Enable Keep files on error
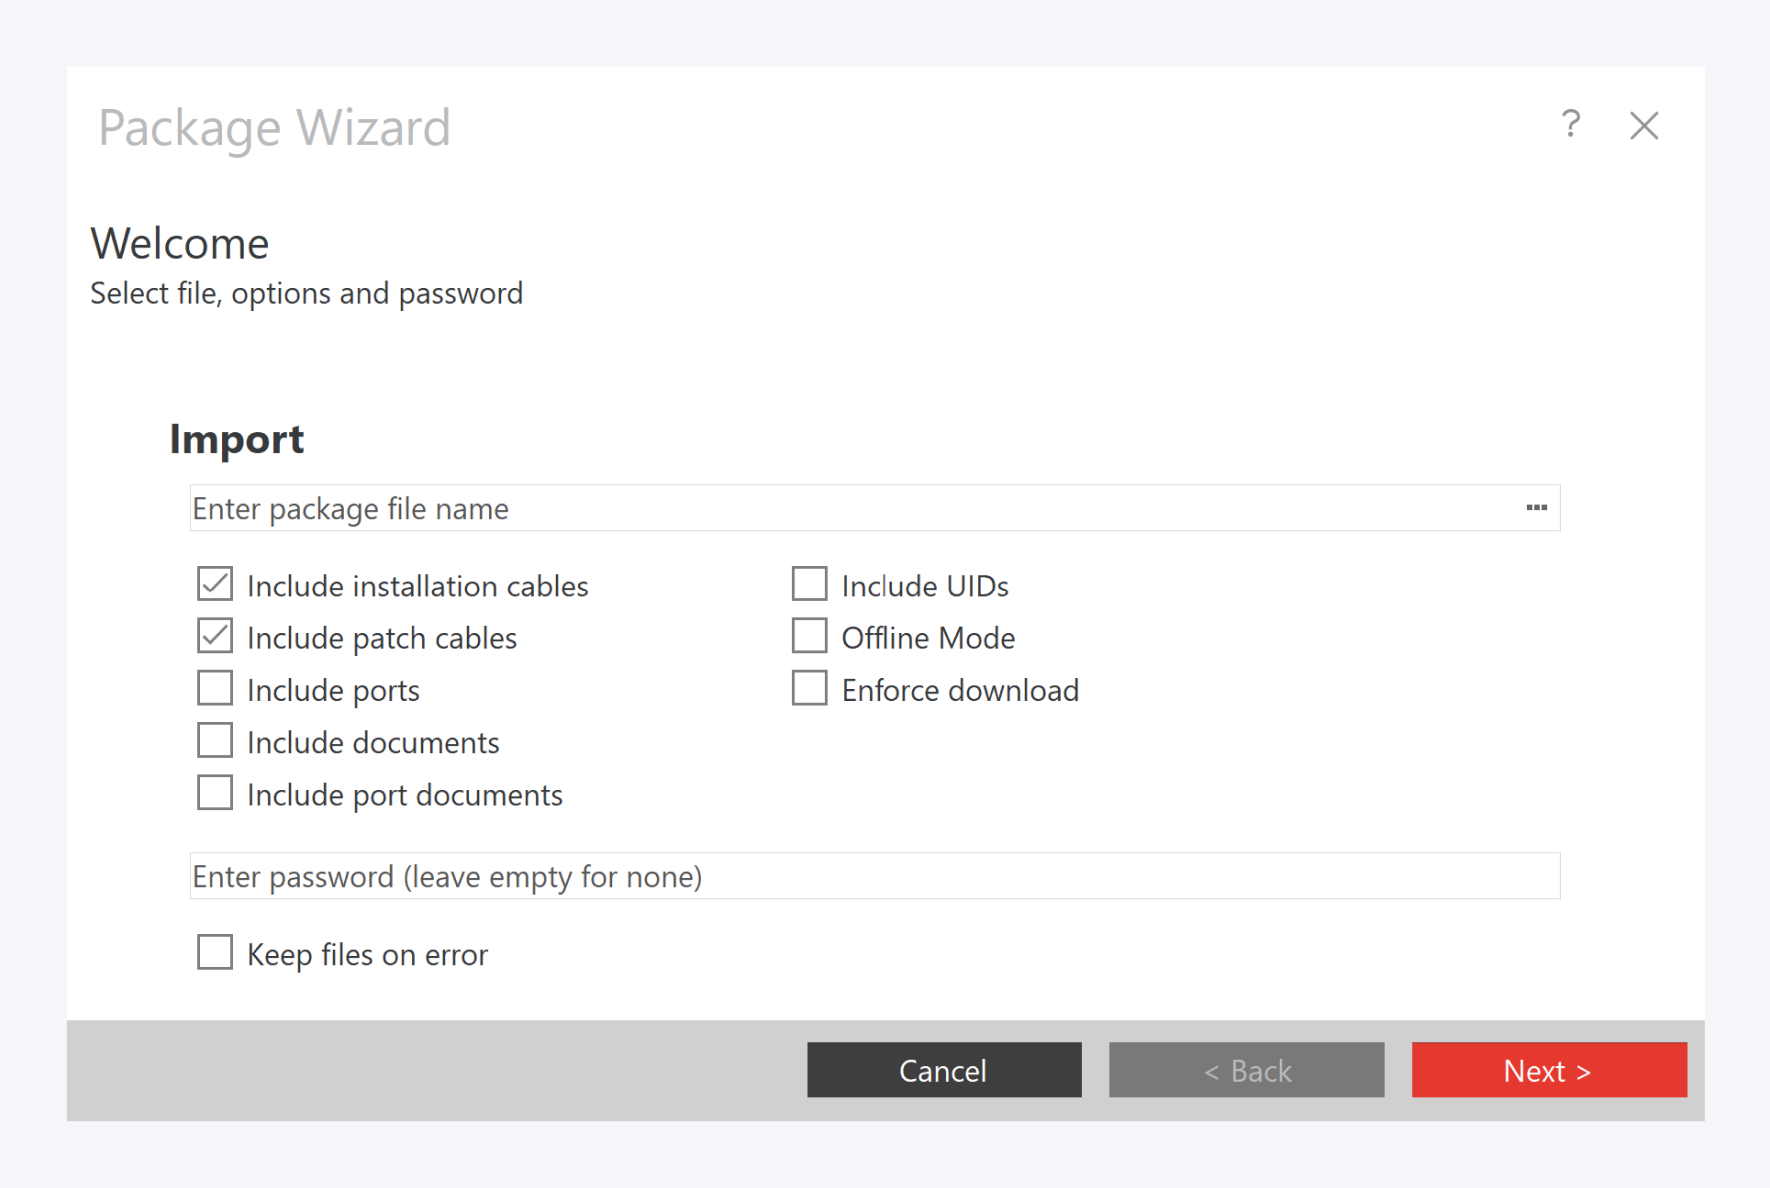Image resolution: width=1770 pixels, height=1188 pixels. [x=215, y=953]
